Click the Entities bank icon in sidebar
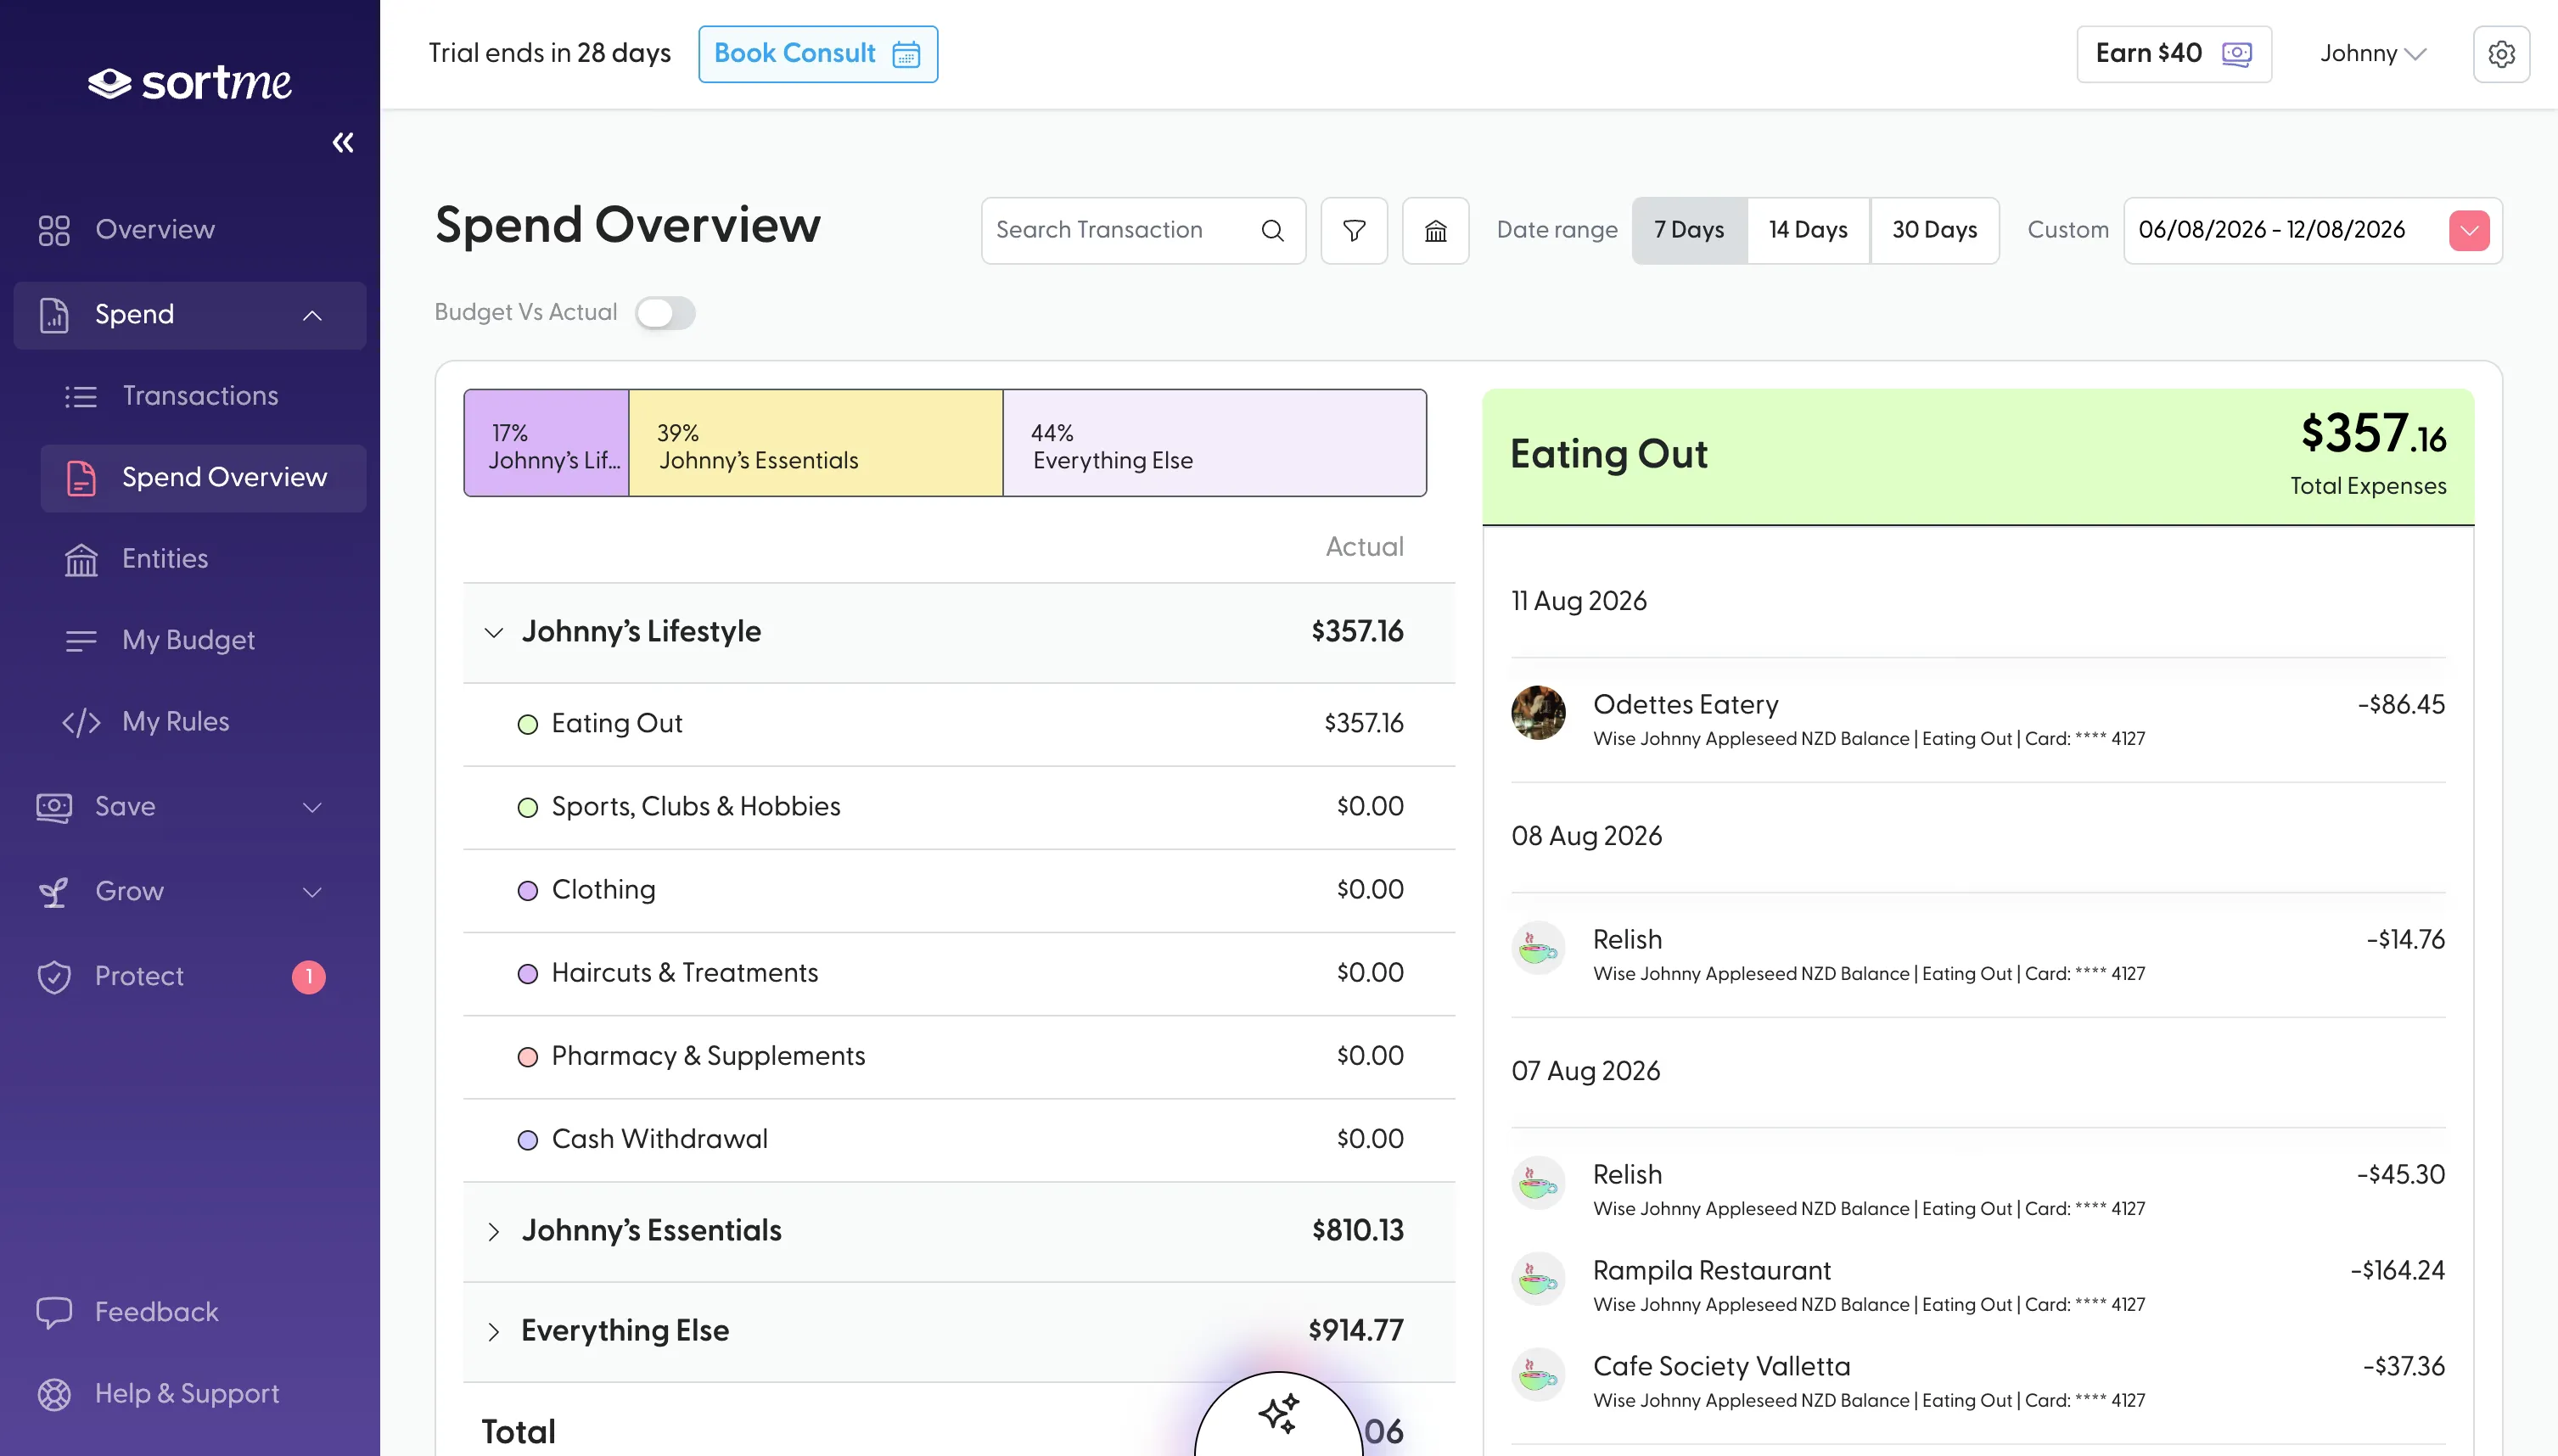 tap(81, 559)
